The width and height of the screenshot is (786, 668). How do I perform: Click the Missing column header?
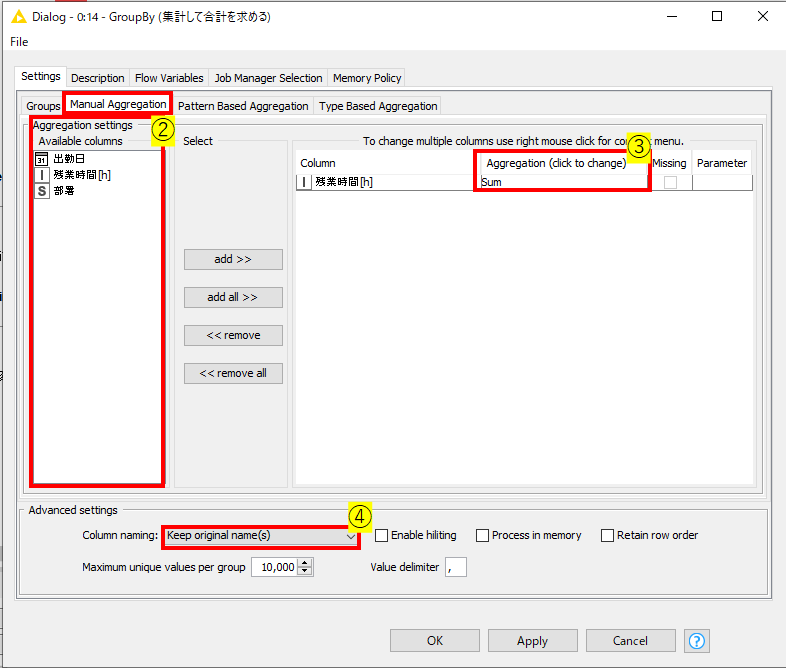tap(669, 163)
